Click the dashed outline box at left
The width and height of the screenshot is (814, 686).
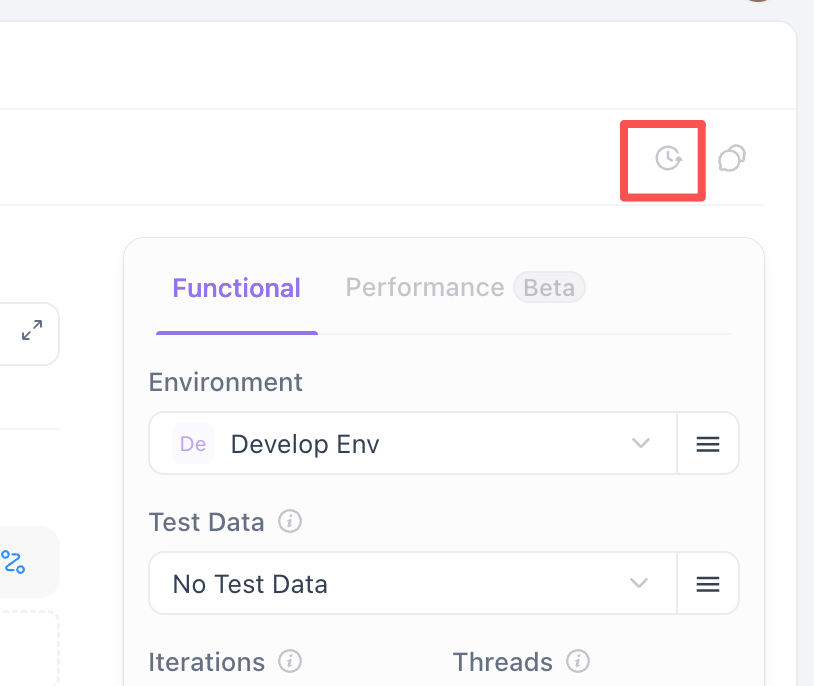[30, 648]
